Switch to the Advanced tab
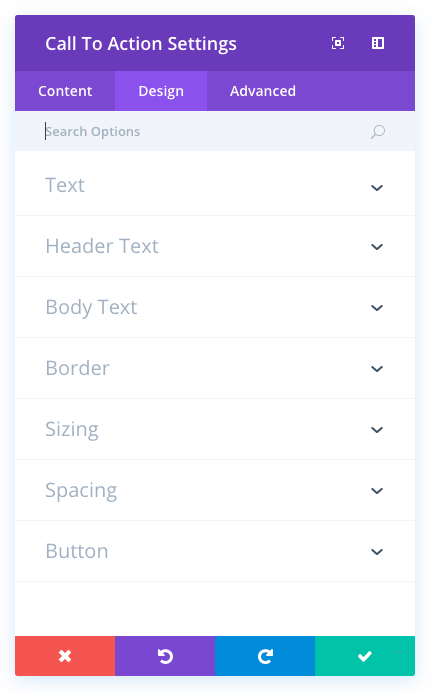Viewport: 435px width, 693px height. [263, 91]
